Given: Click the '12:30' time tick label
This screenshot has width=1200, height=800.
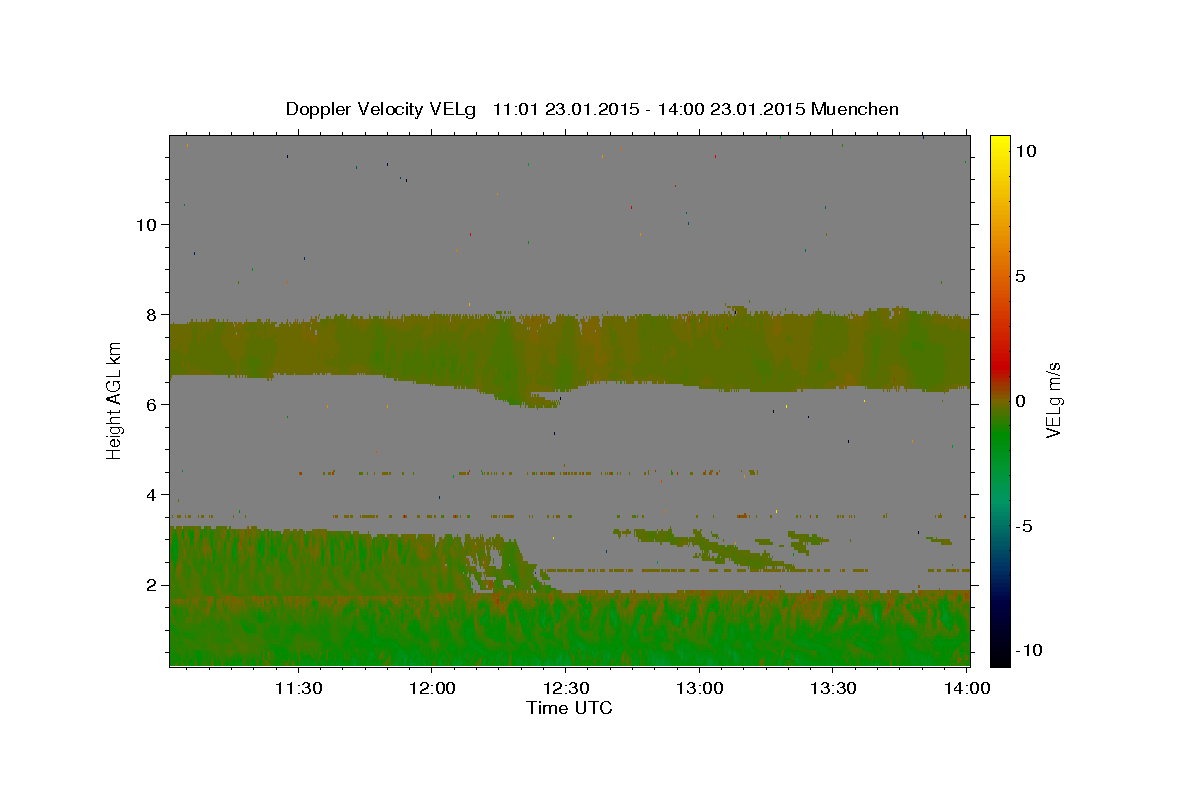Looking at the screenshot, I should point(565,688).
